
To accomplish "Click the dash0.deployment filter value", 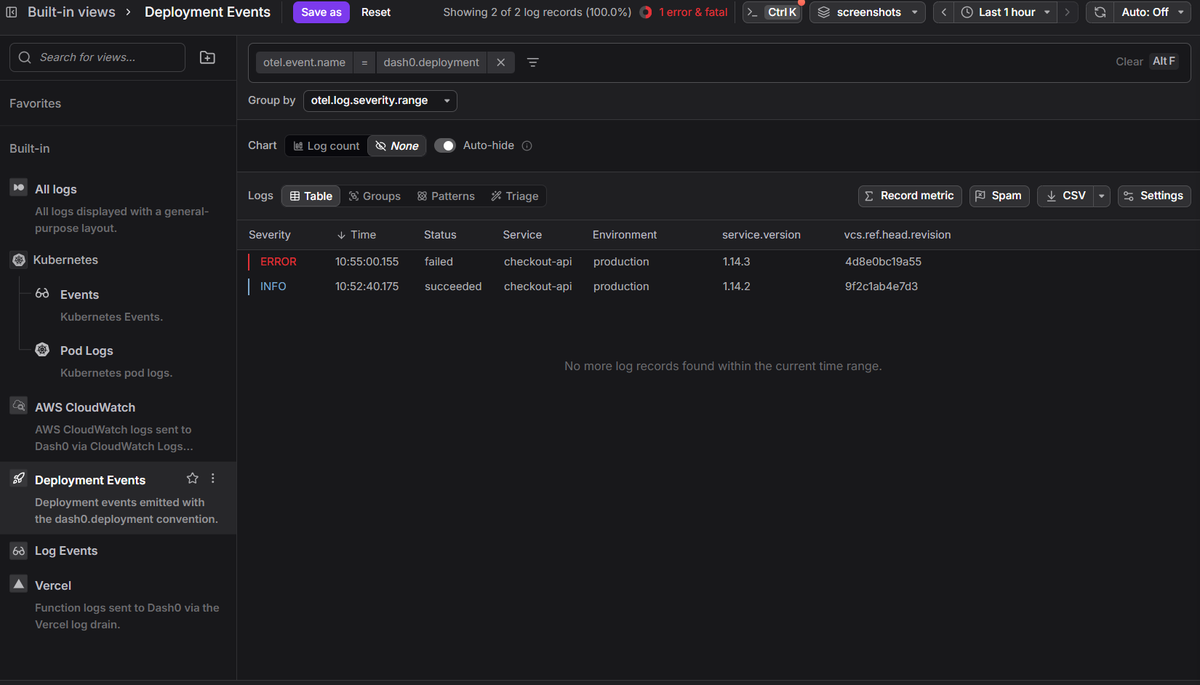I will tap(431, 62).
